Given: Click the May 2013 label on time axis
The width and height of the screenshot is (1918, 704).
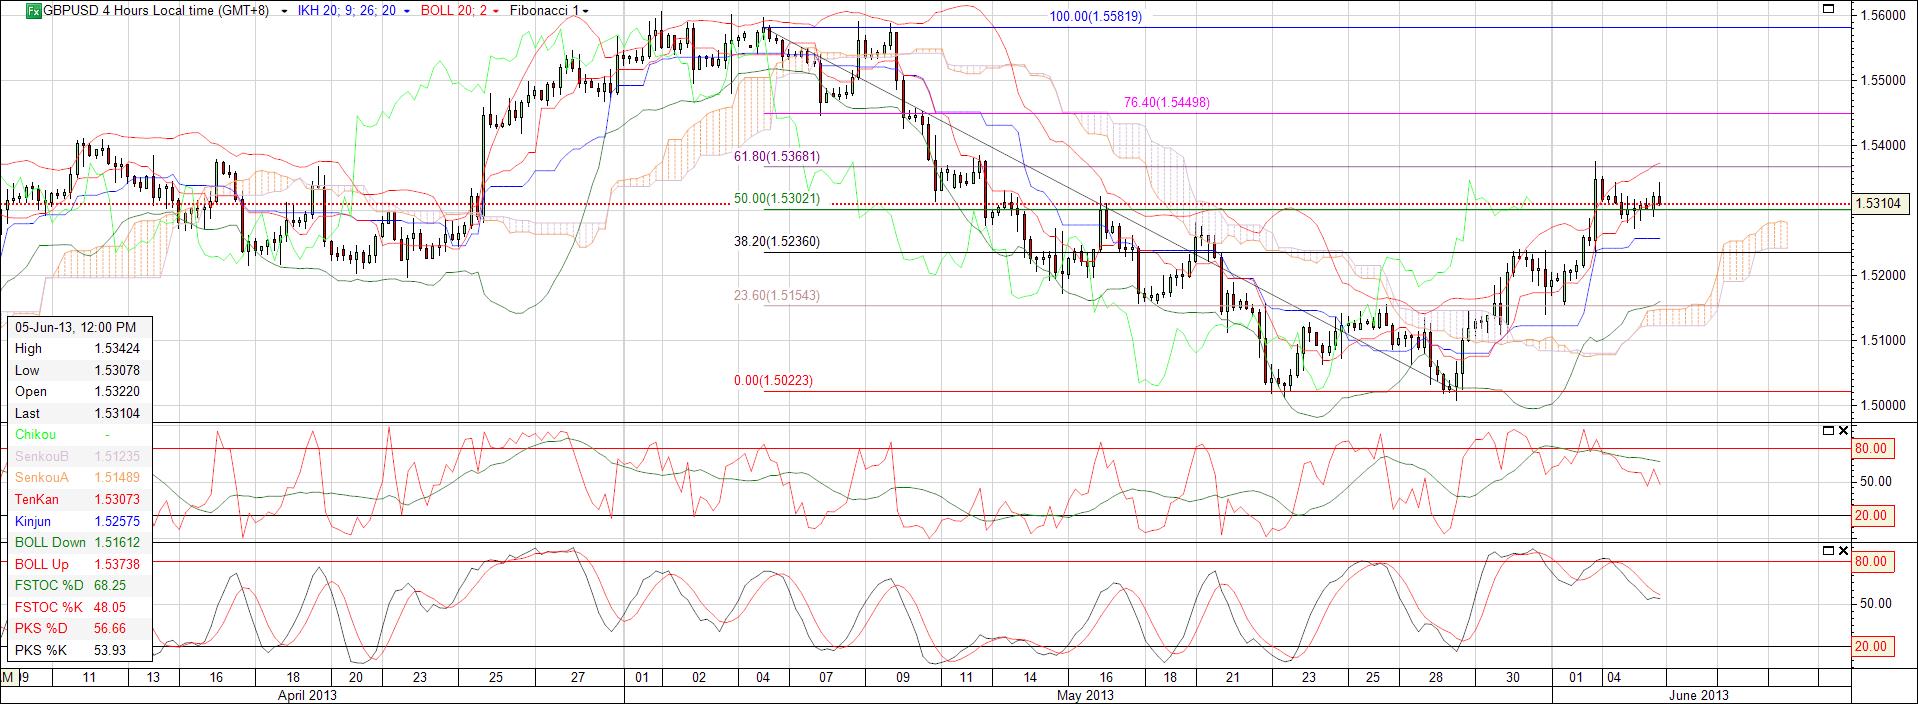Looking at the screenshot, I should [1085, 695].
